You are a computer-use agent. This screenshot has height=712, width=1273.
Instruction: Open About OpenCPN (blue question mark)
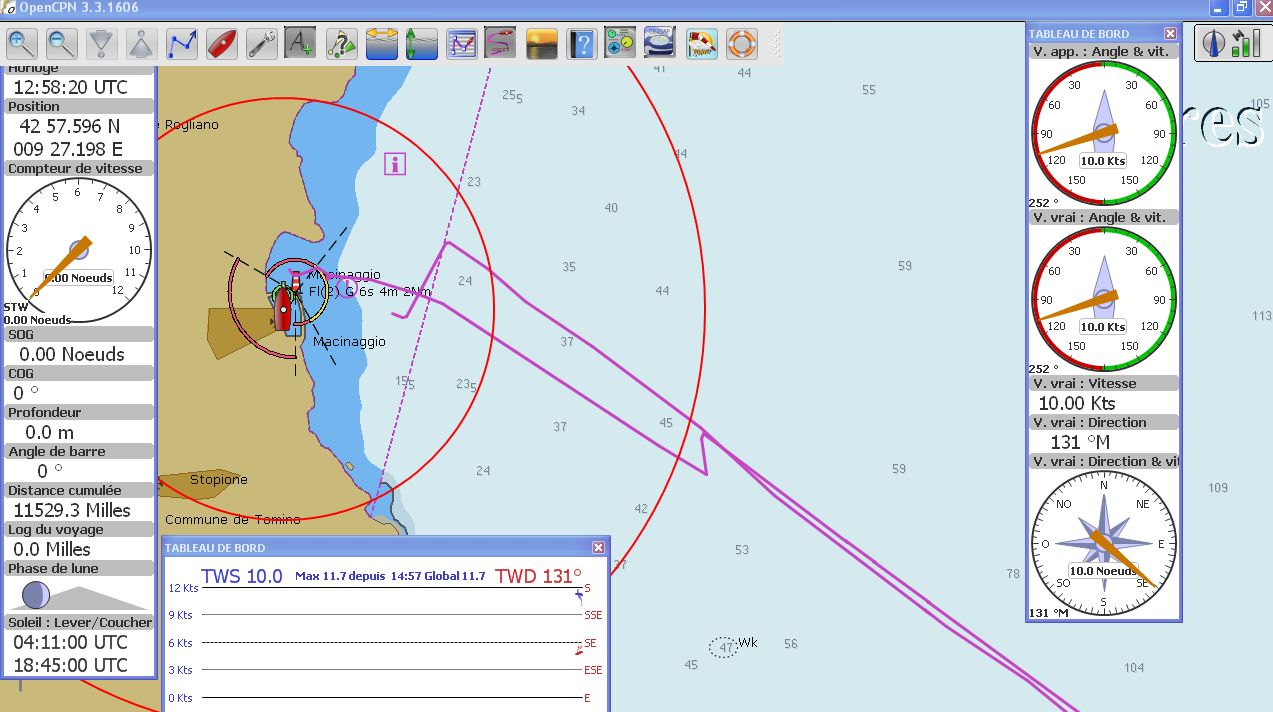582,44
